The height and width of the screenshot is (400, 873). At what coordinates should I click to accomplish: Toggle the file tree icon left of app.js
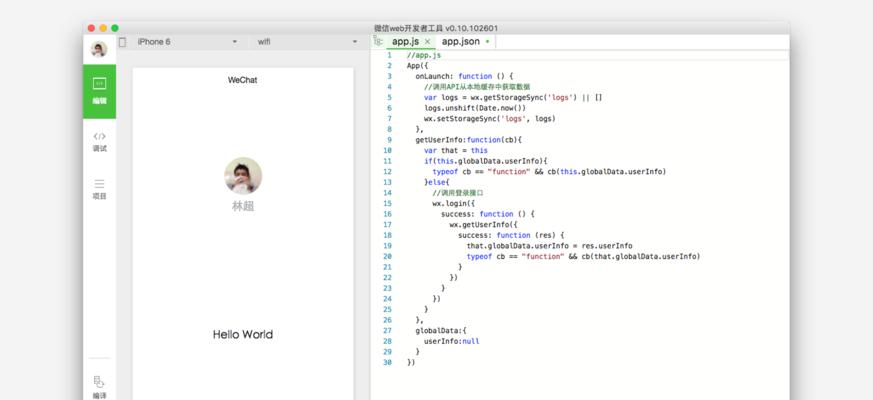(379, 41)
